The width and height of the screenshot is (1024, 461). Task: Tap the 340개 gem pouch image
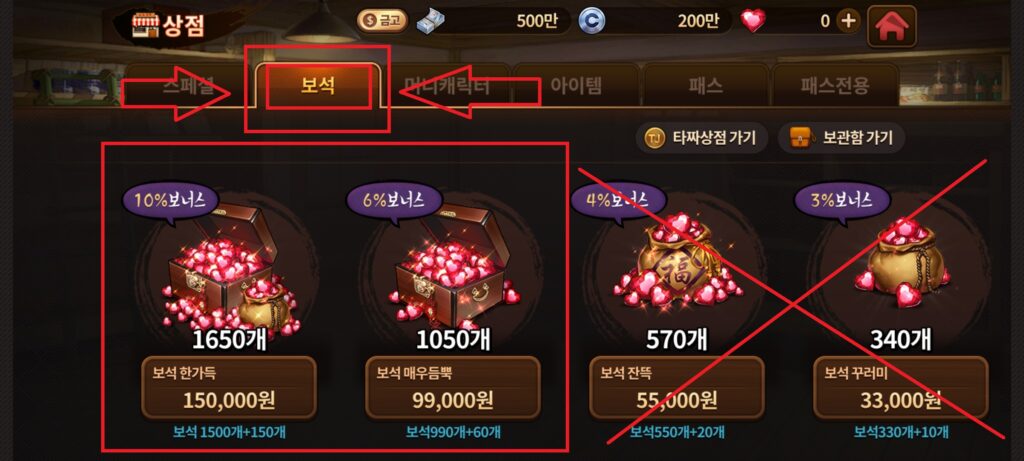[901, 264]
